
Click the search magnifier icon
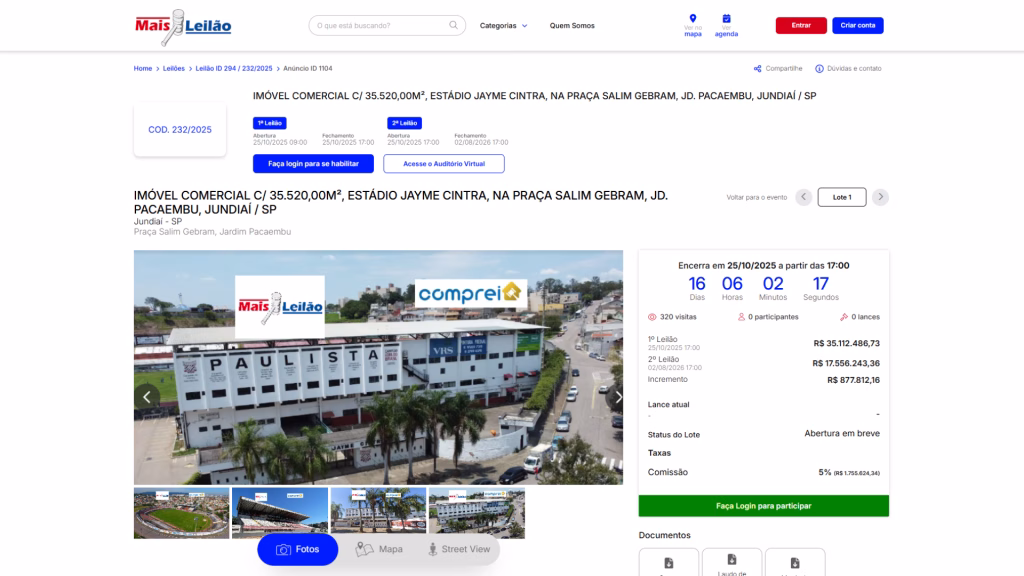click(x=453, y=25)
